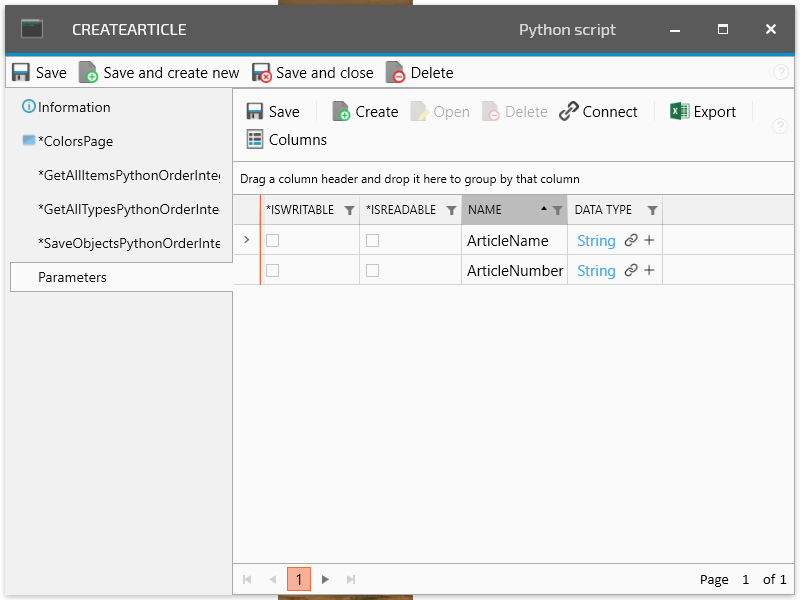Toggle ISREADABLE checkbox for ArticleName
The image size is (800, 600).
click(373, 241)
